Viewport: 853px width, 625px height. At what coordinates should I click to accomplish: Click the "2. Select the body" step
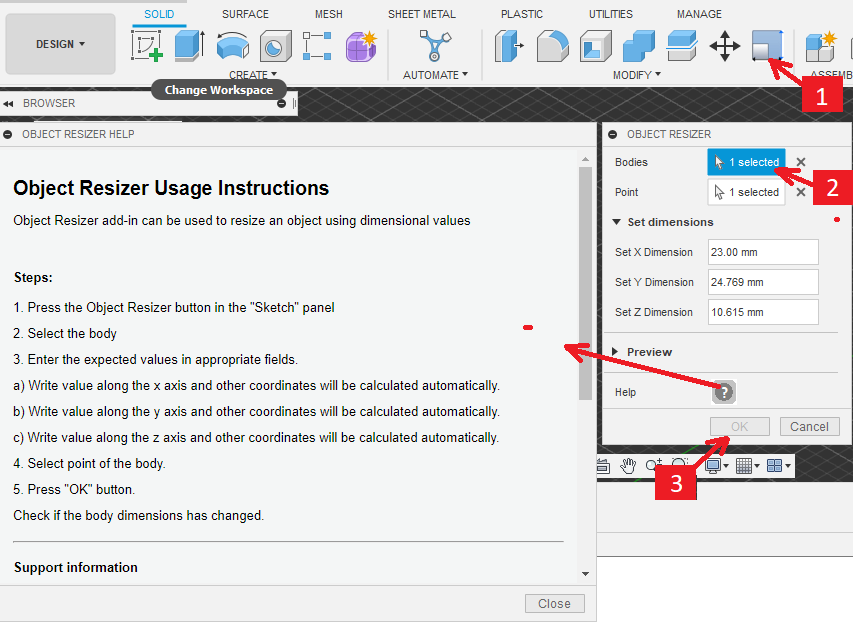tap(65, 333)
